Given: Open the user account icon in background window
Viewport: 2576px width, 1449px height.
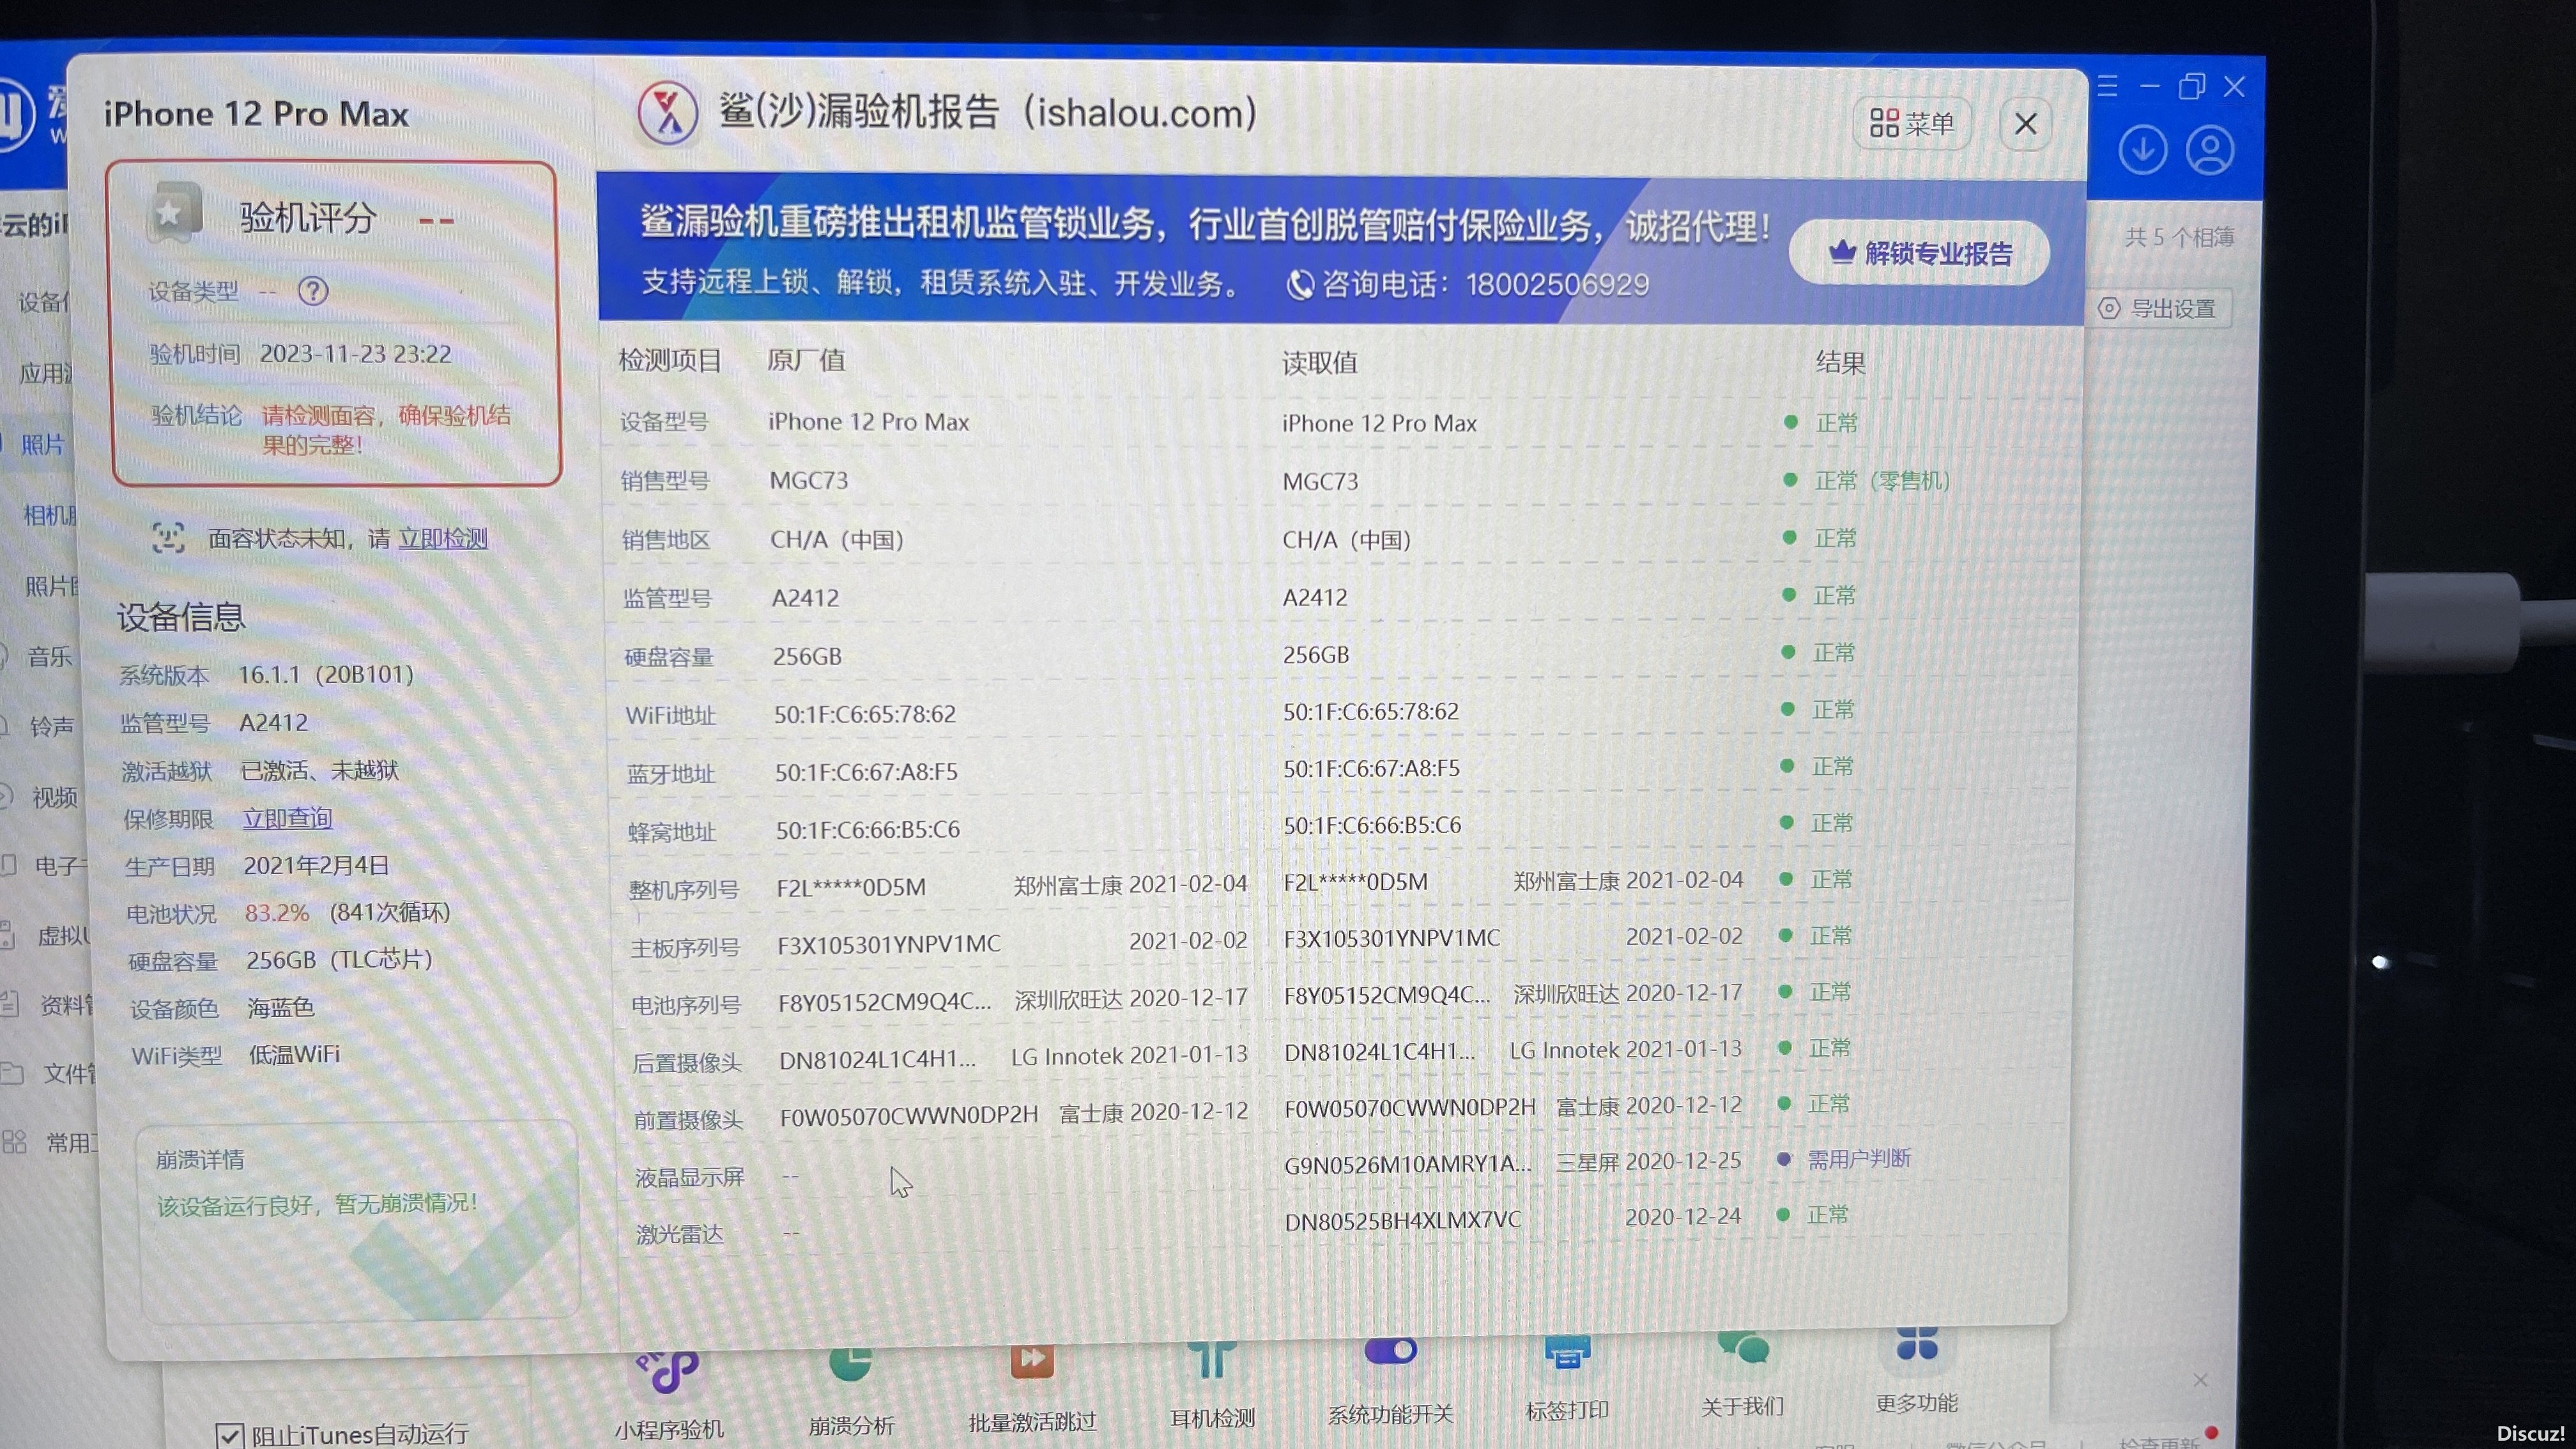Looking at the screenshot, I should click(x=2209, y=151).
